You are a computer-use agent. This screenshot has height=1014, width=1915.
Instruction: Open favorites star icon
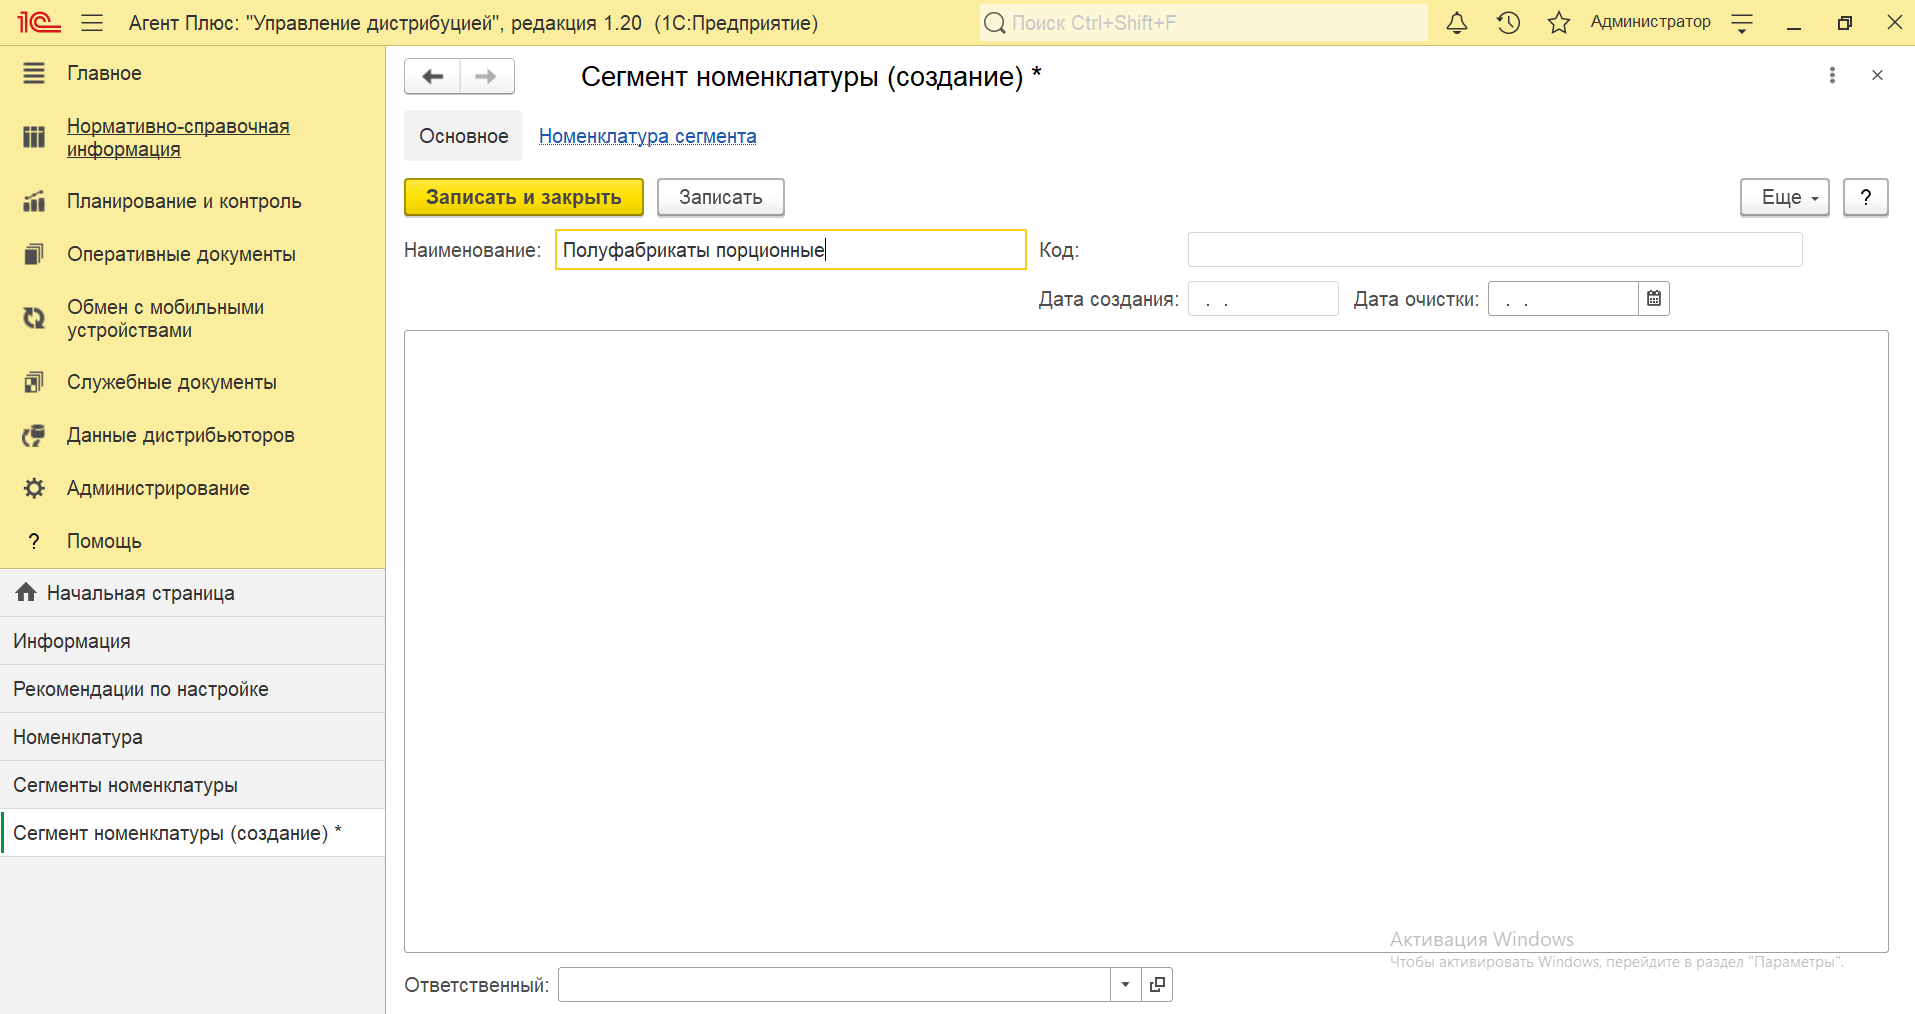point(1558,23)
